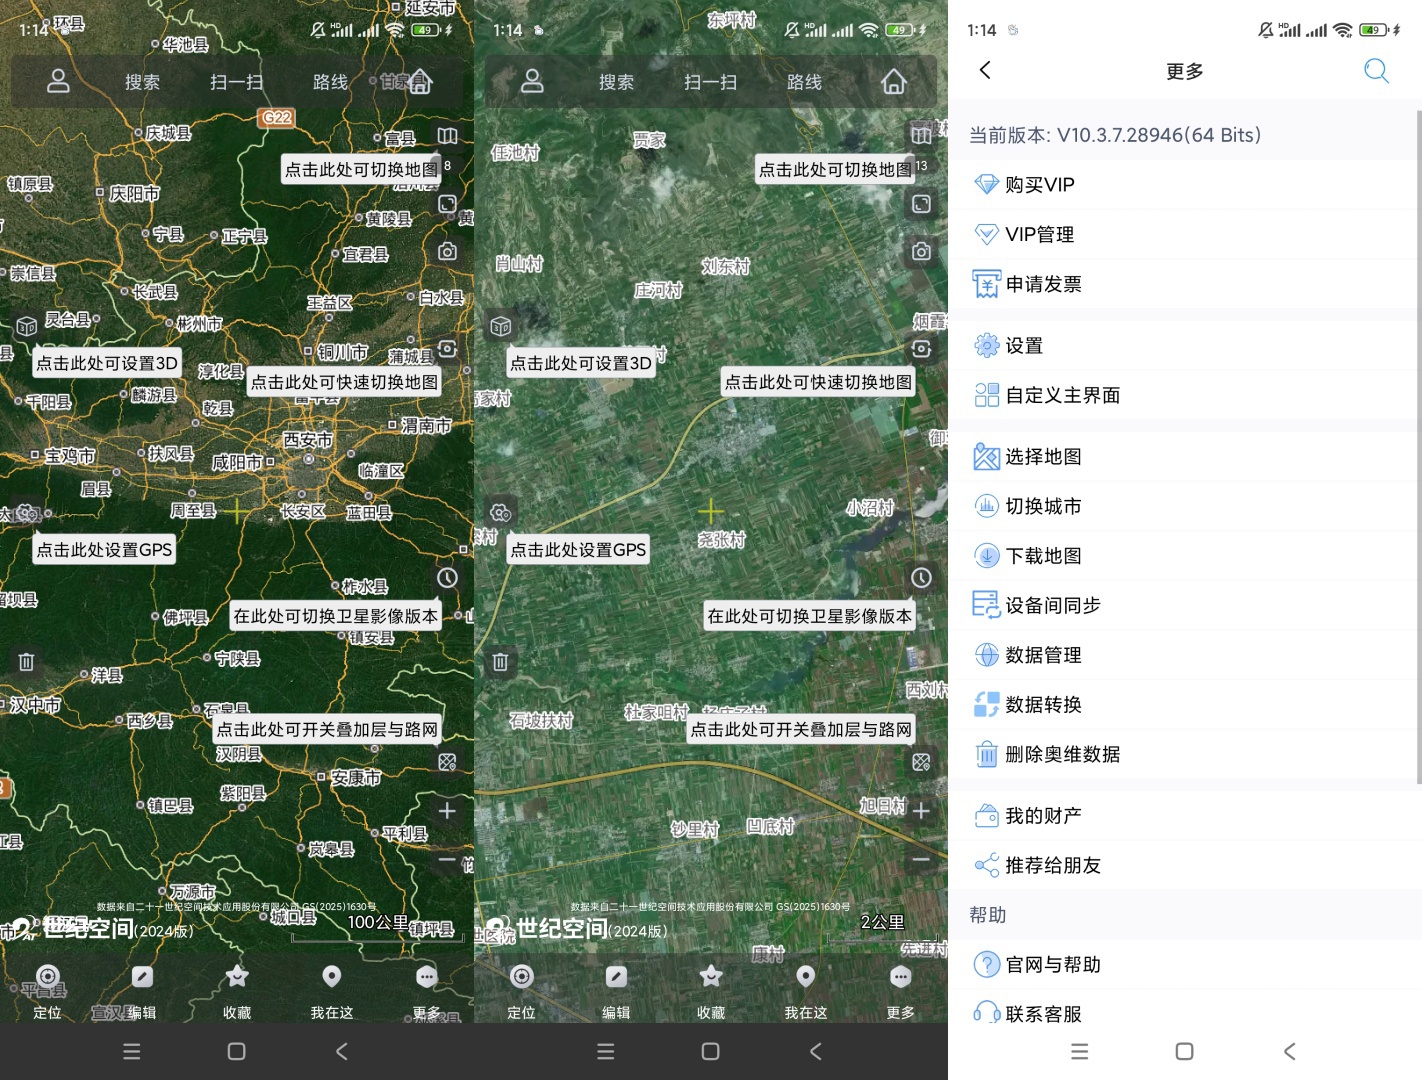Tap the trash delete icon on map

pyautogui.click(x=26, y=662)
